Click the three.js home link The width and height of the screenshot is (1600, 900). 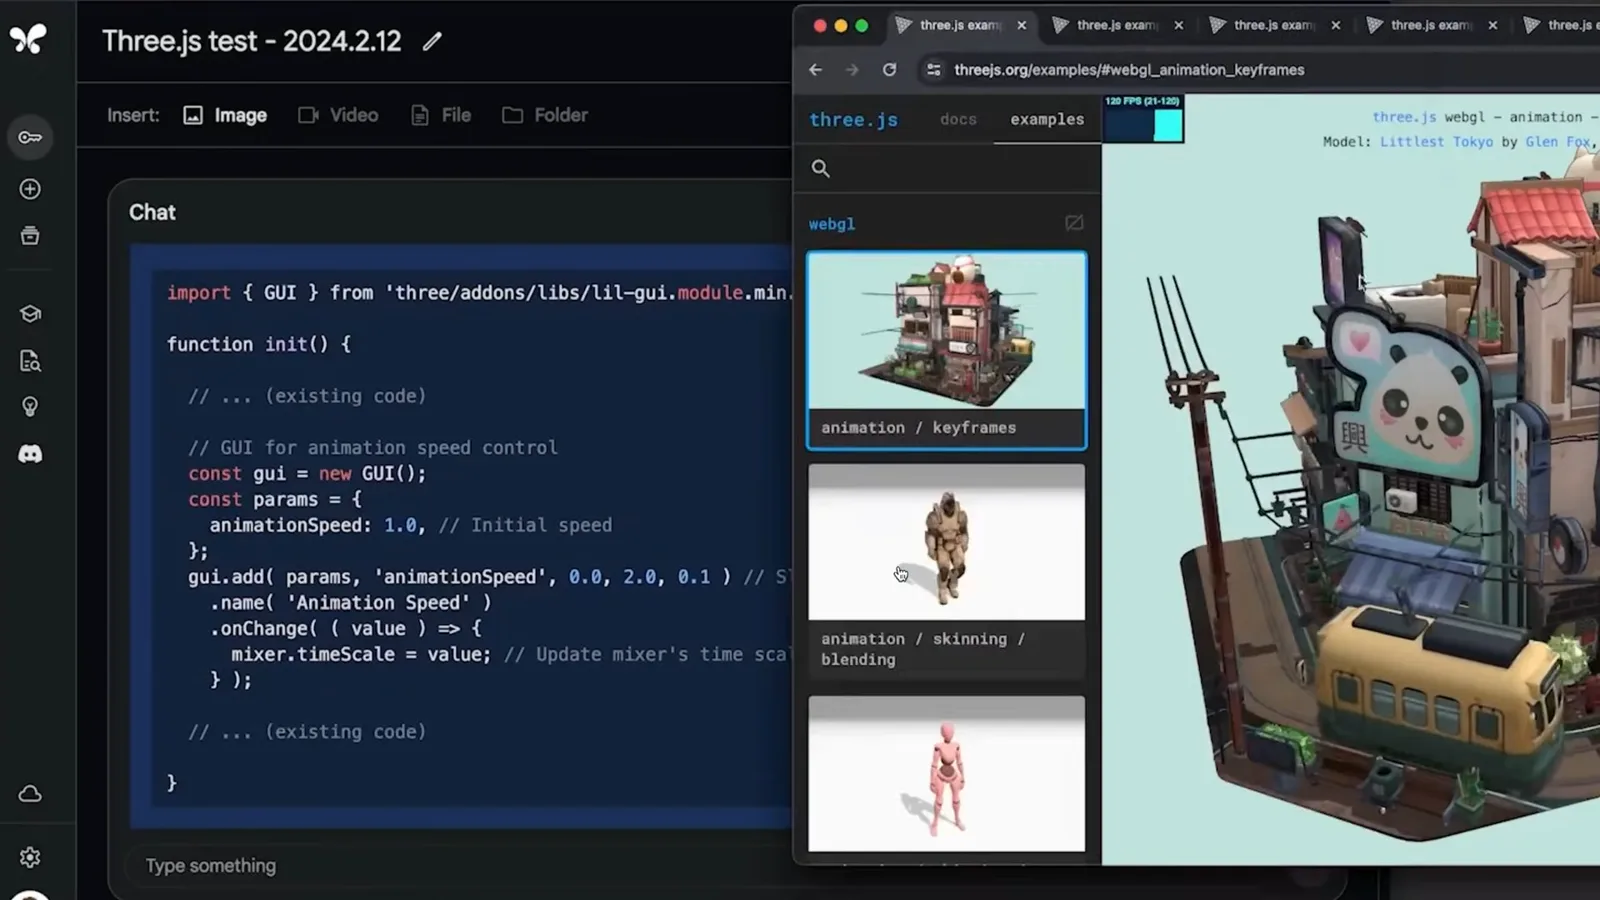[x=853, y=120]
